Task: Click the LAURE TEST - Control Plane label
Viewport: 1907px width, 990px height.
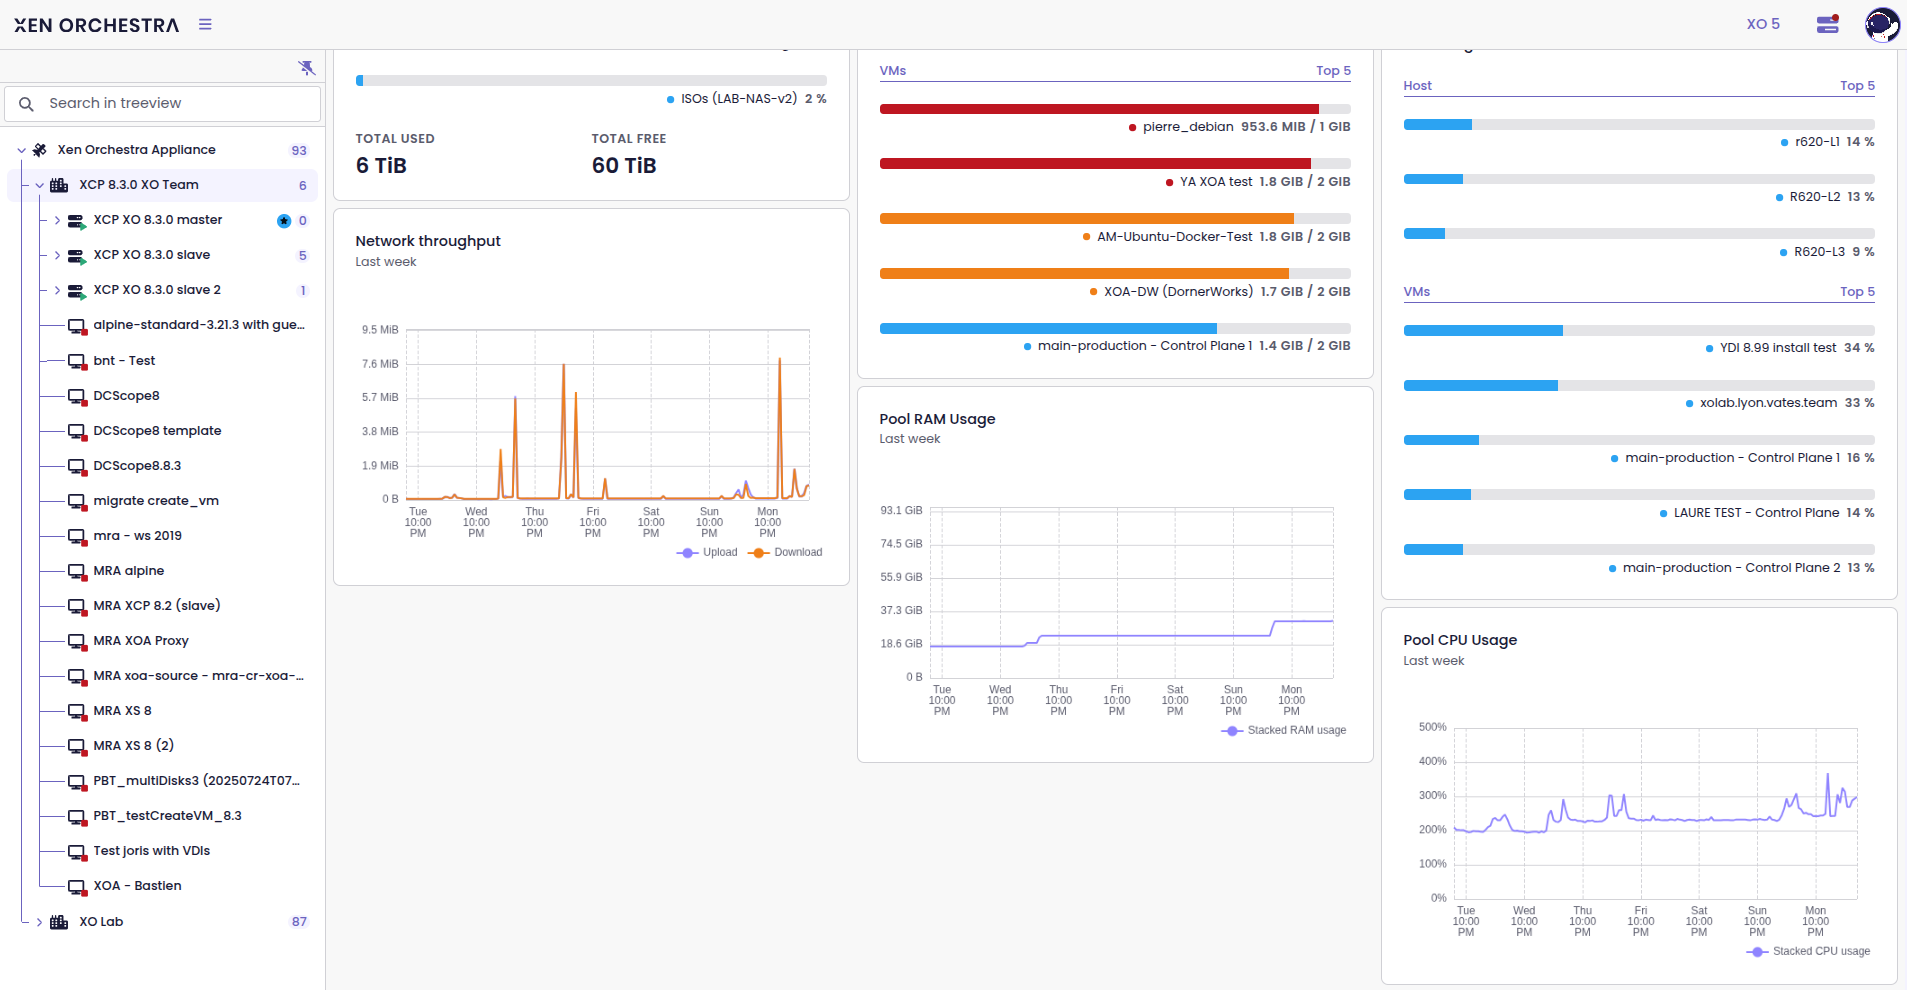Action: pos(1757,513)
